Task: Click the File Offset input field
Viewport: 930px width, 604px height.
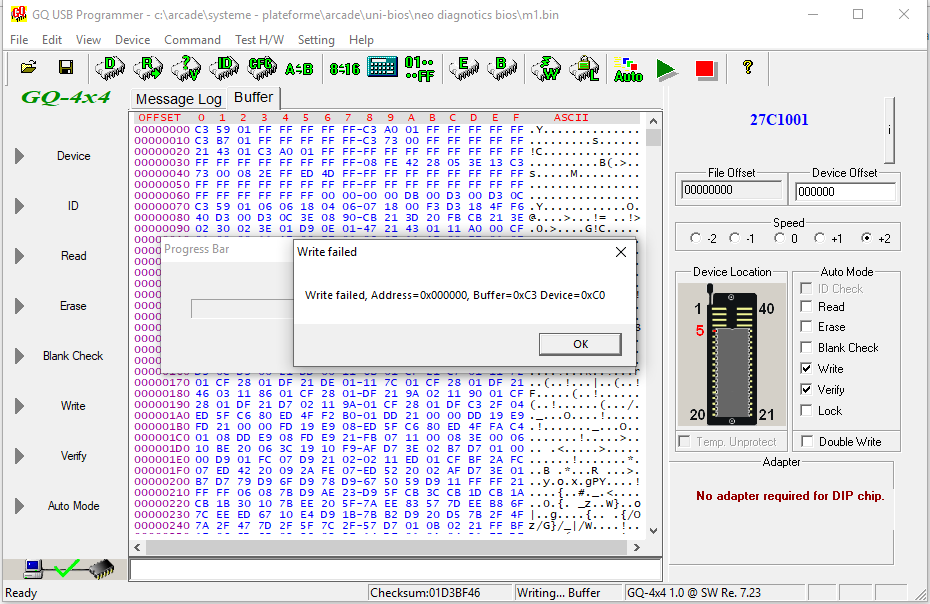Action: 731,190
